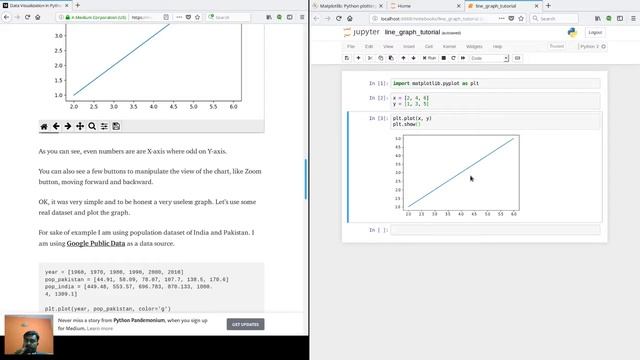Reload the Medium article page

tap(27, 17)
